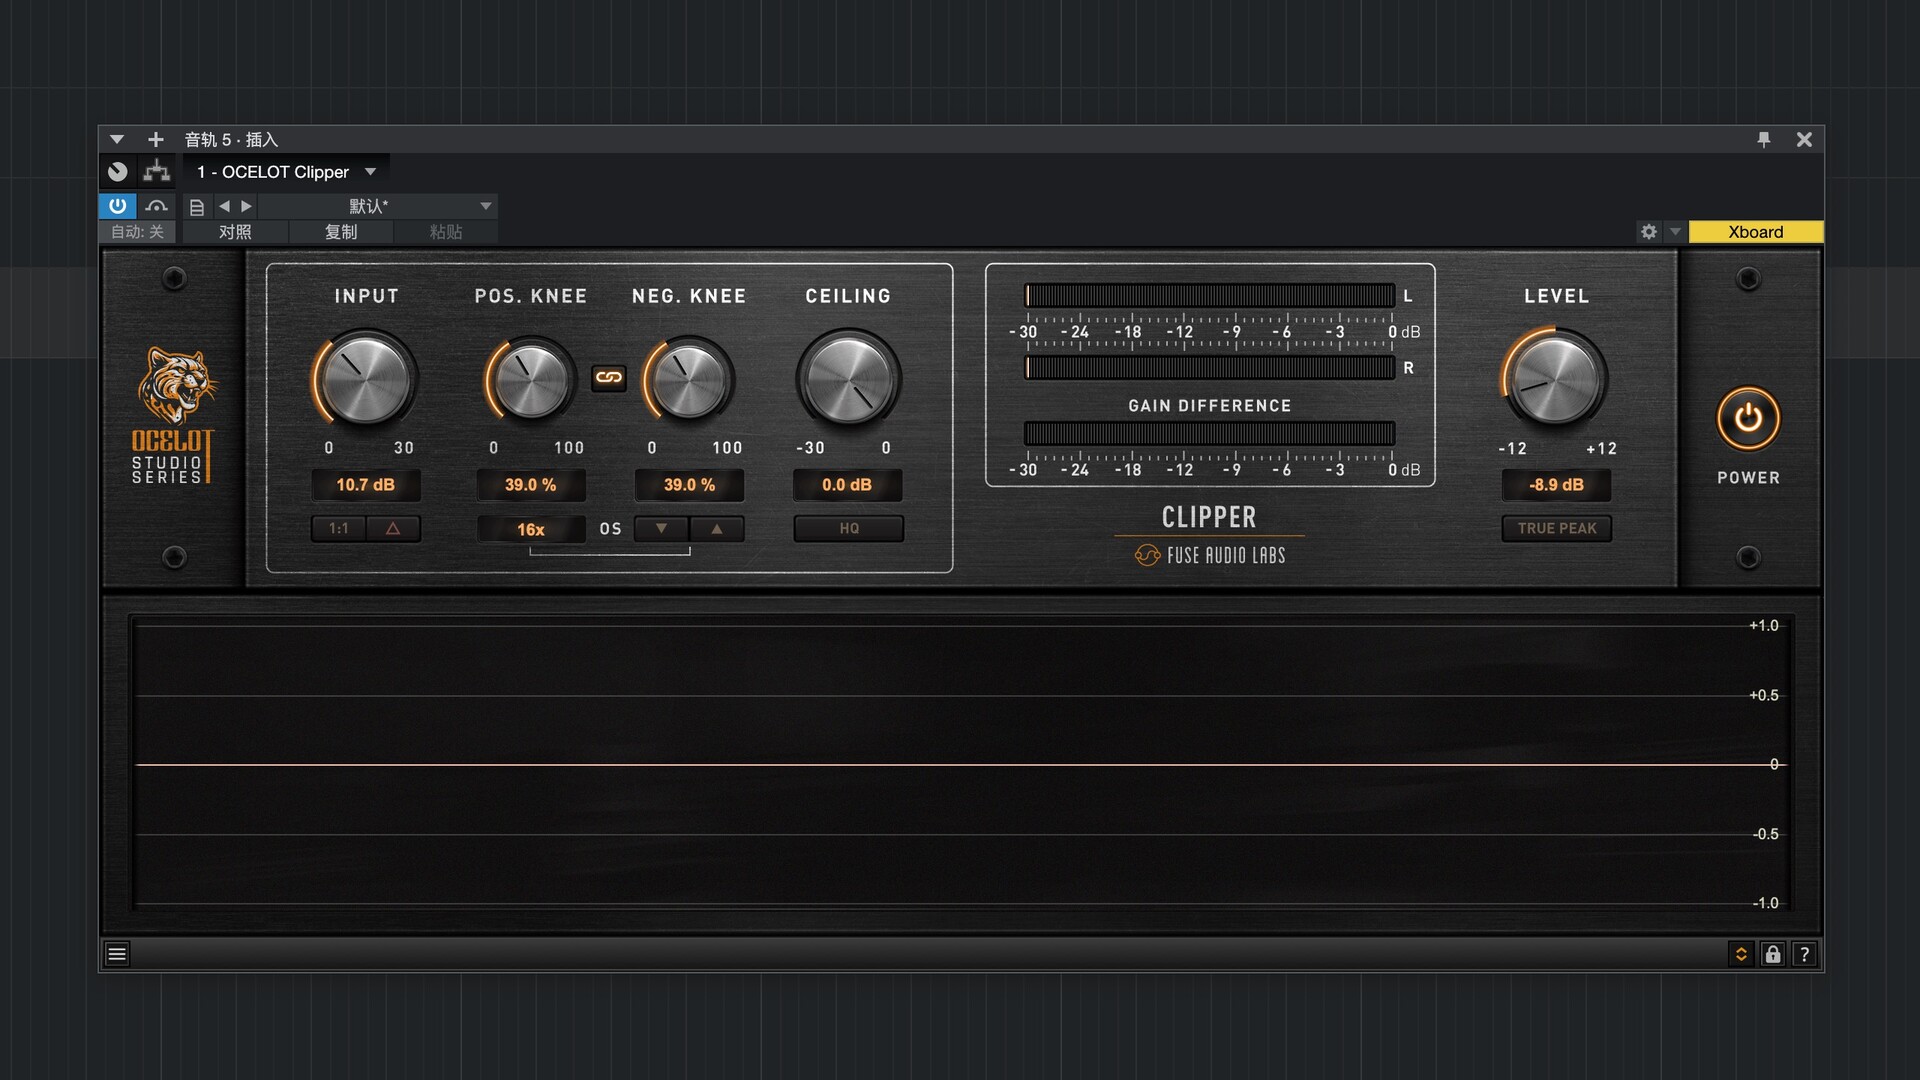The width and height of the screenshot is (1920, 1080).
Task: Click the L channel meter
Action: [1209, 295]
